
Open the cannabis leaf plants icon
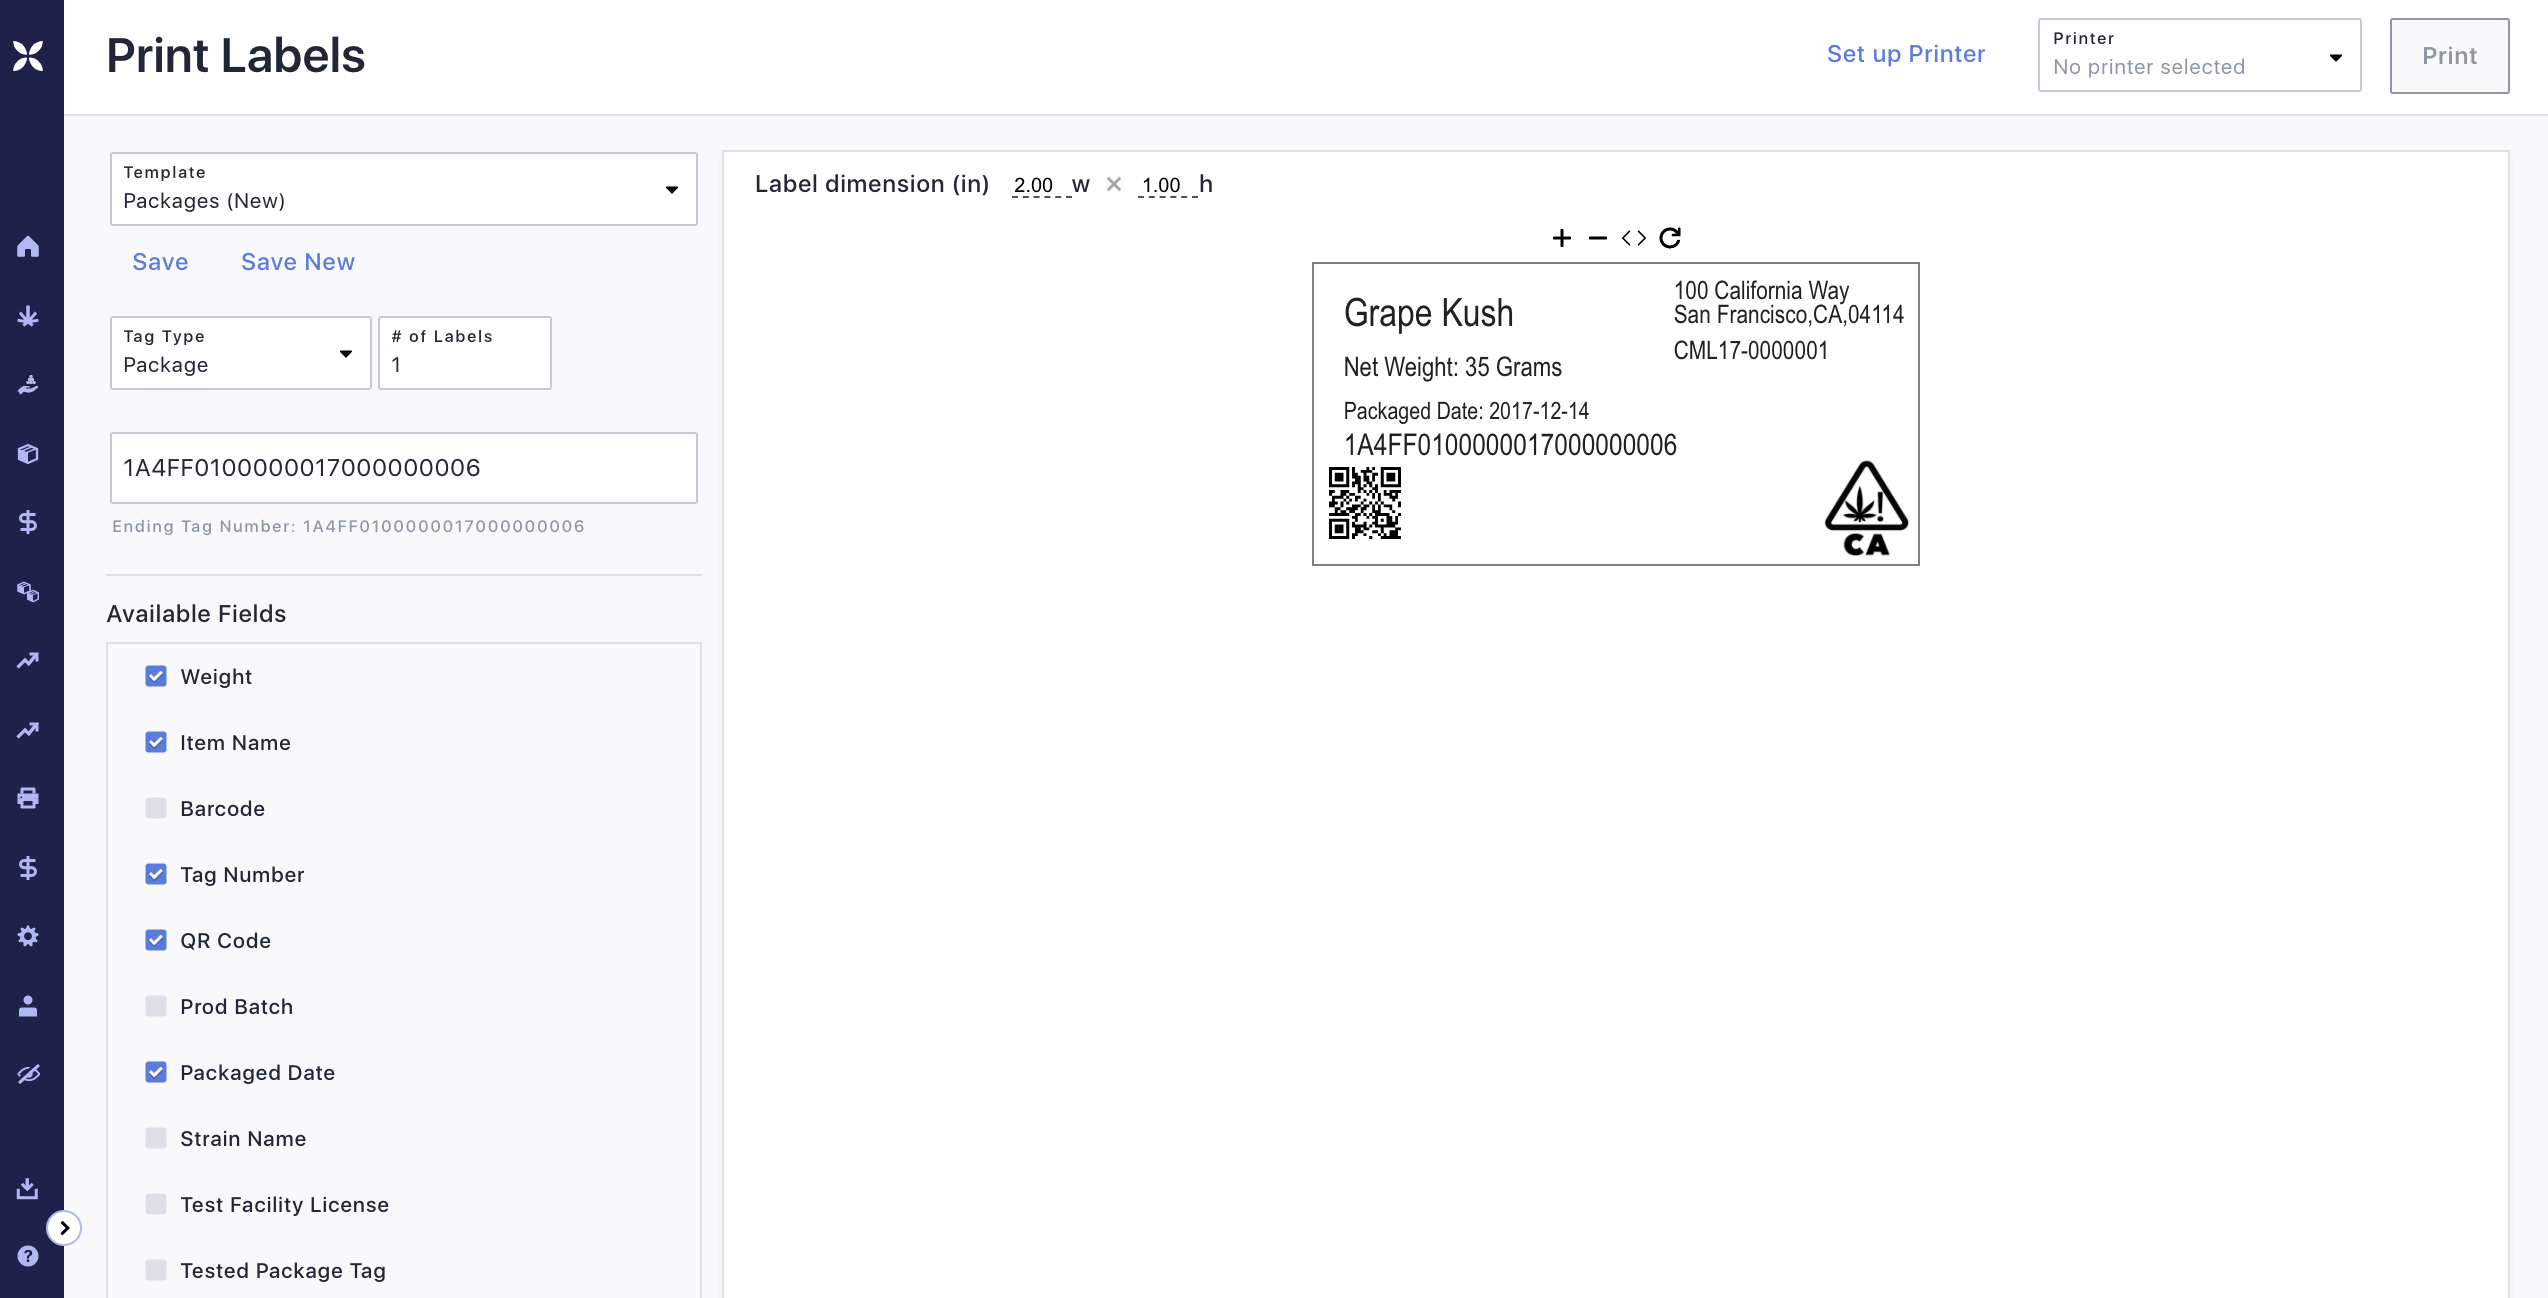28,316
